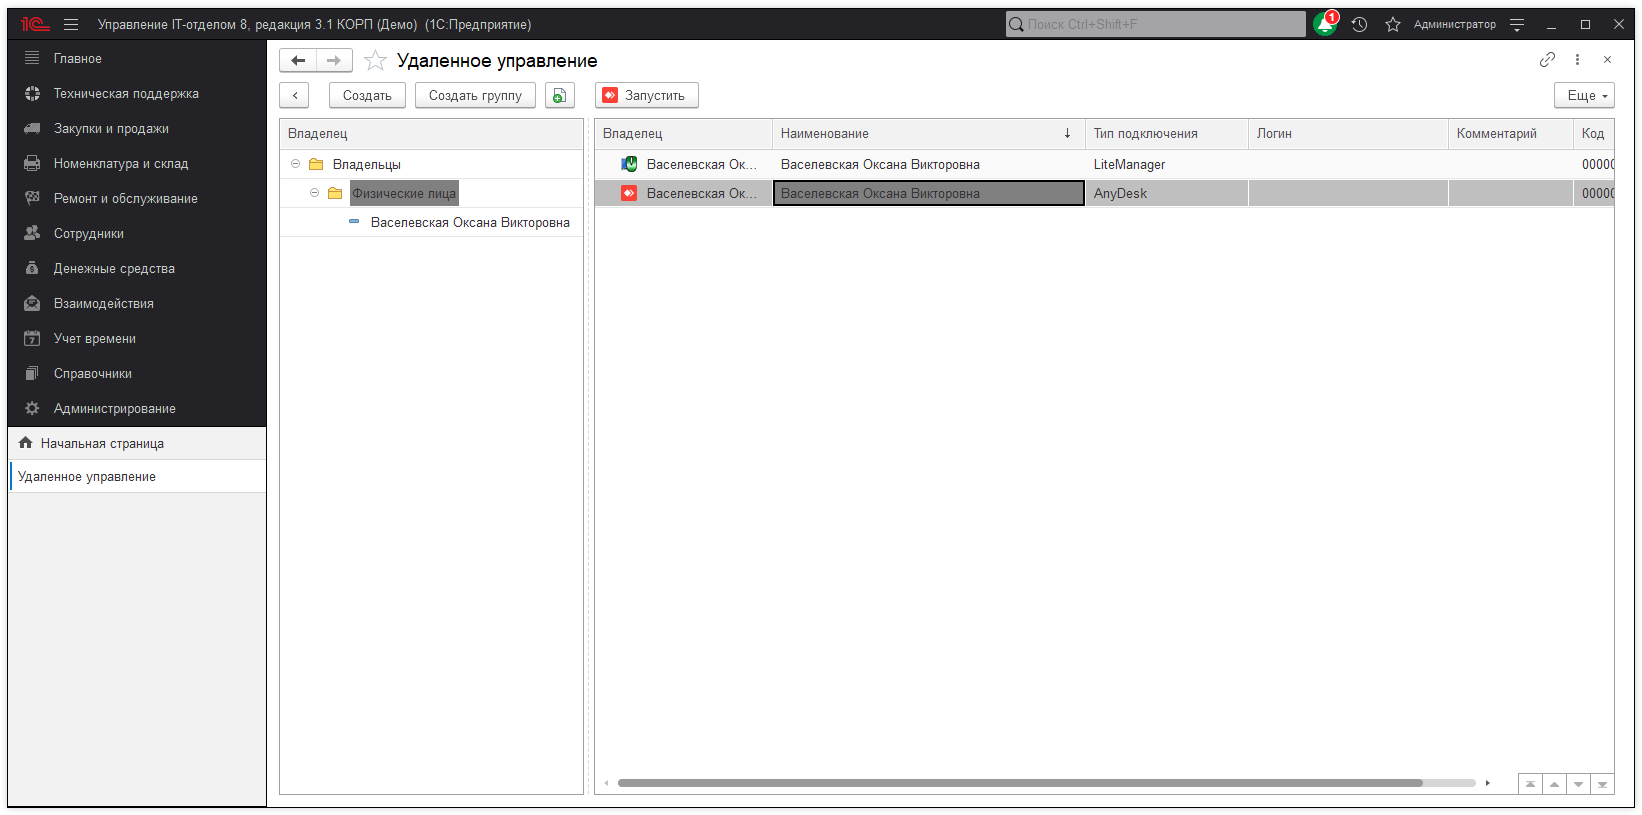Click the copy link chain icon
The height and width of the screenshot is (815, 1642).
click(1547, 60)
